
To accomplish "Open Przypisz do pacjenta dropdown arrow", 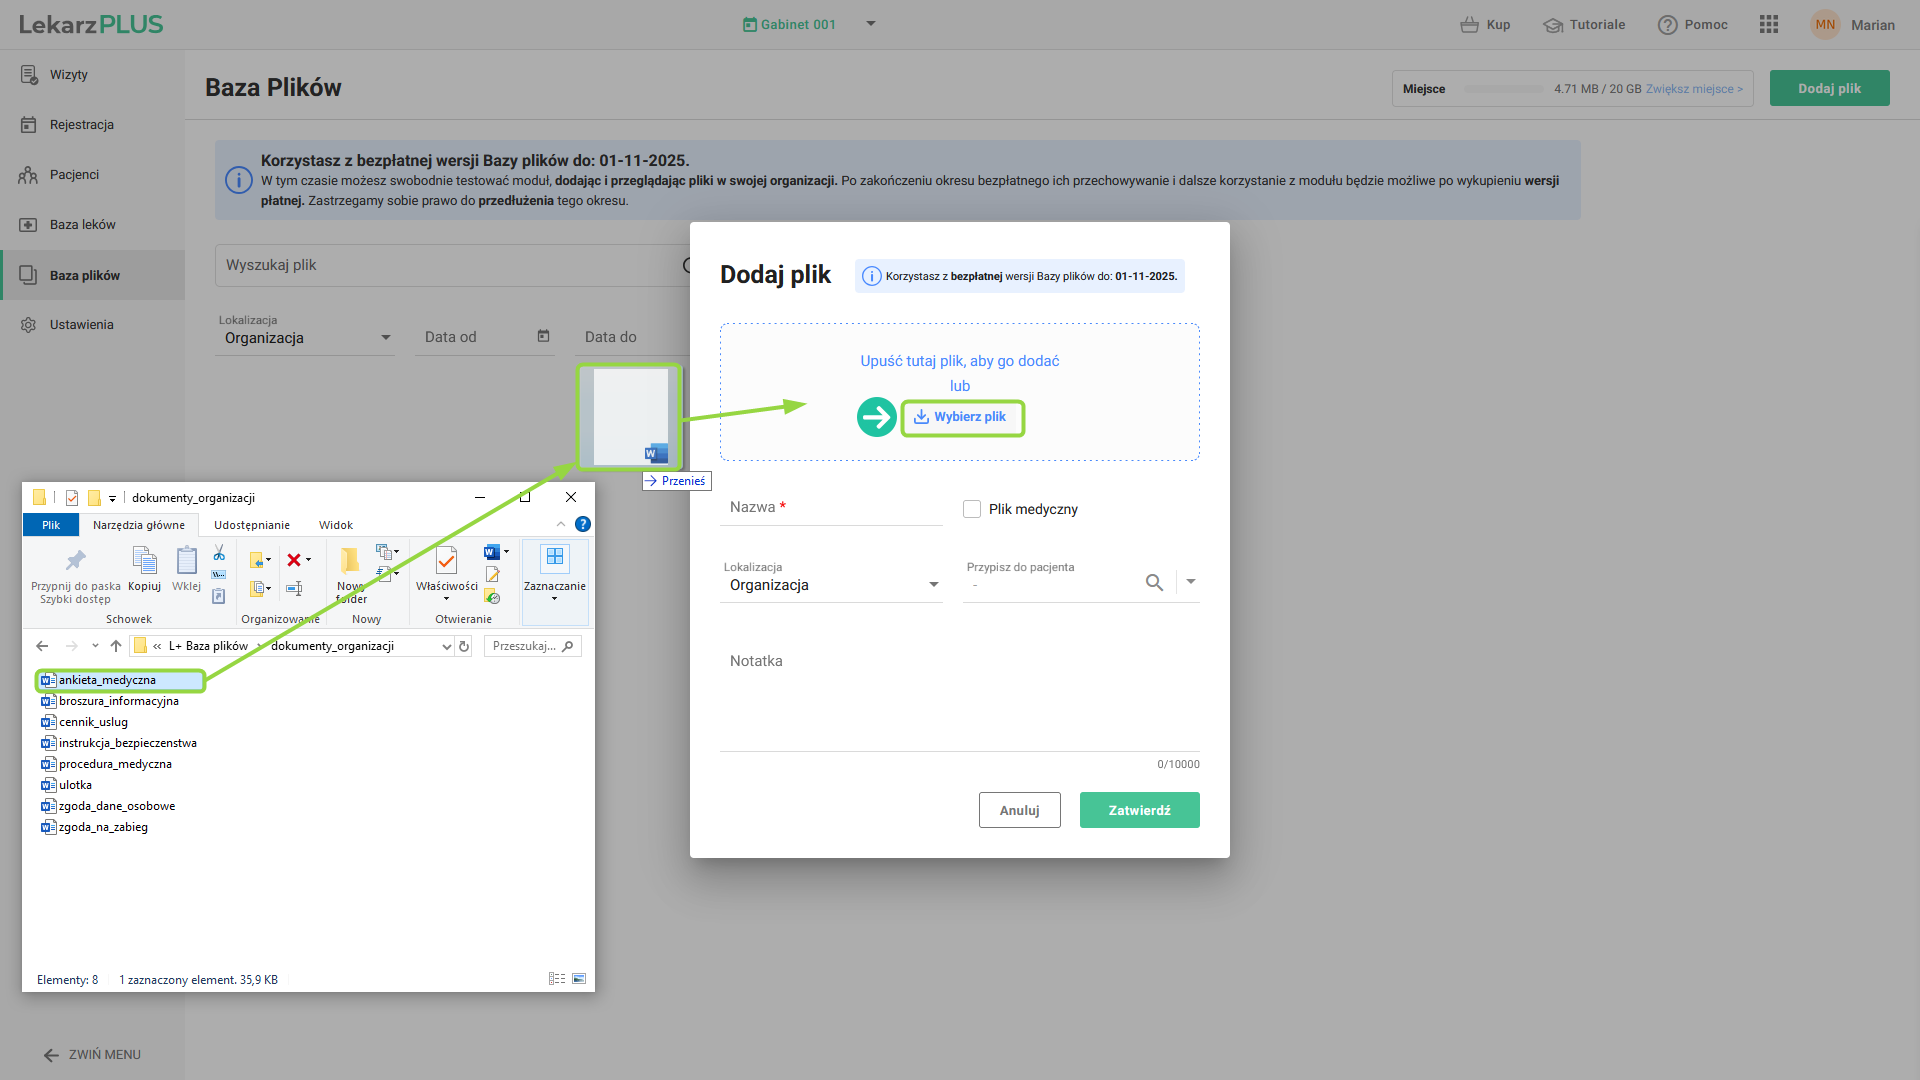I will [1190, 582].
